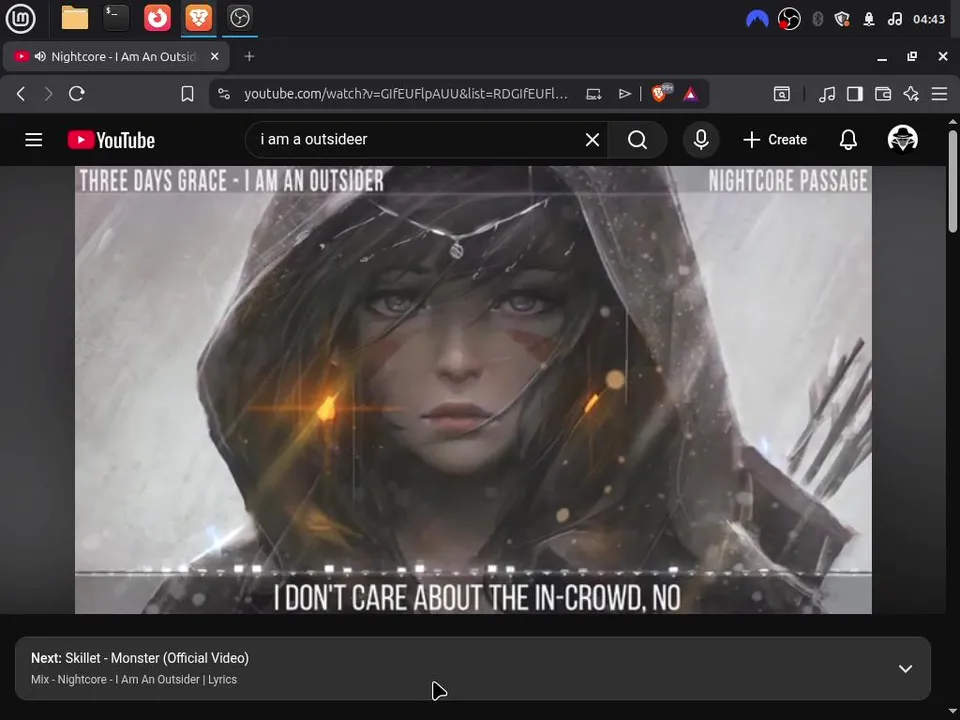Open a new browser tab
960x720 pixels.
tap(249, 56)
